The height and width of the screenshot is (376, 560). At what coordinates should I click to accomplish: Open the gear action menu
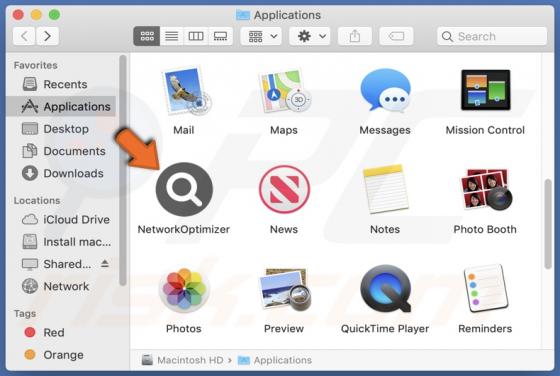click(310, 36)
